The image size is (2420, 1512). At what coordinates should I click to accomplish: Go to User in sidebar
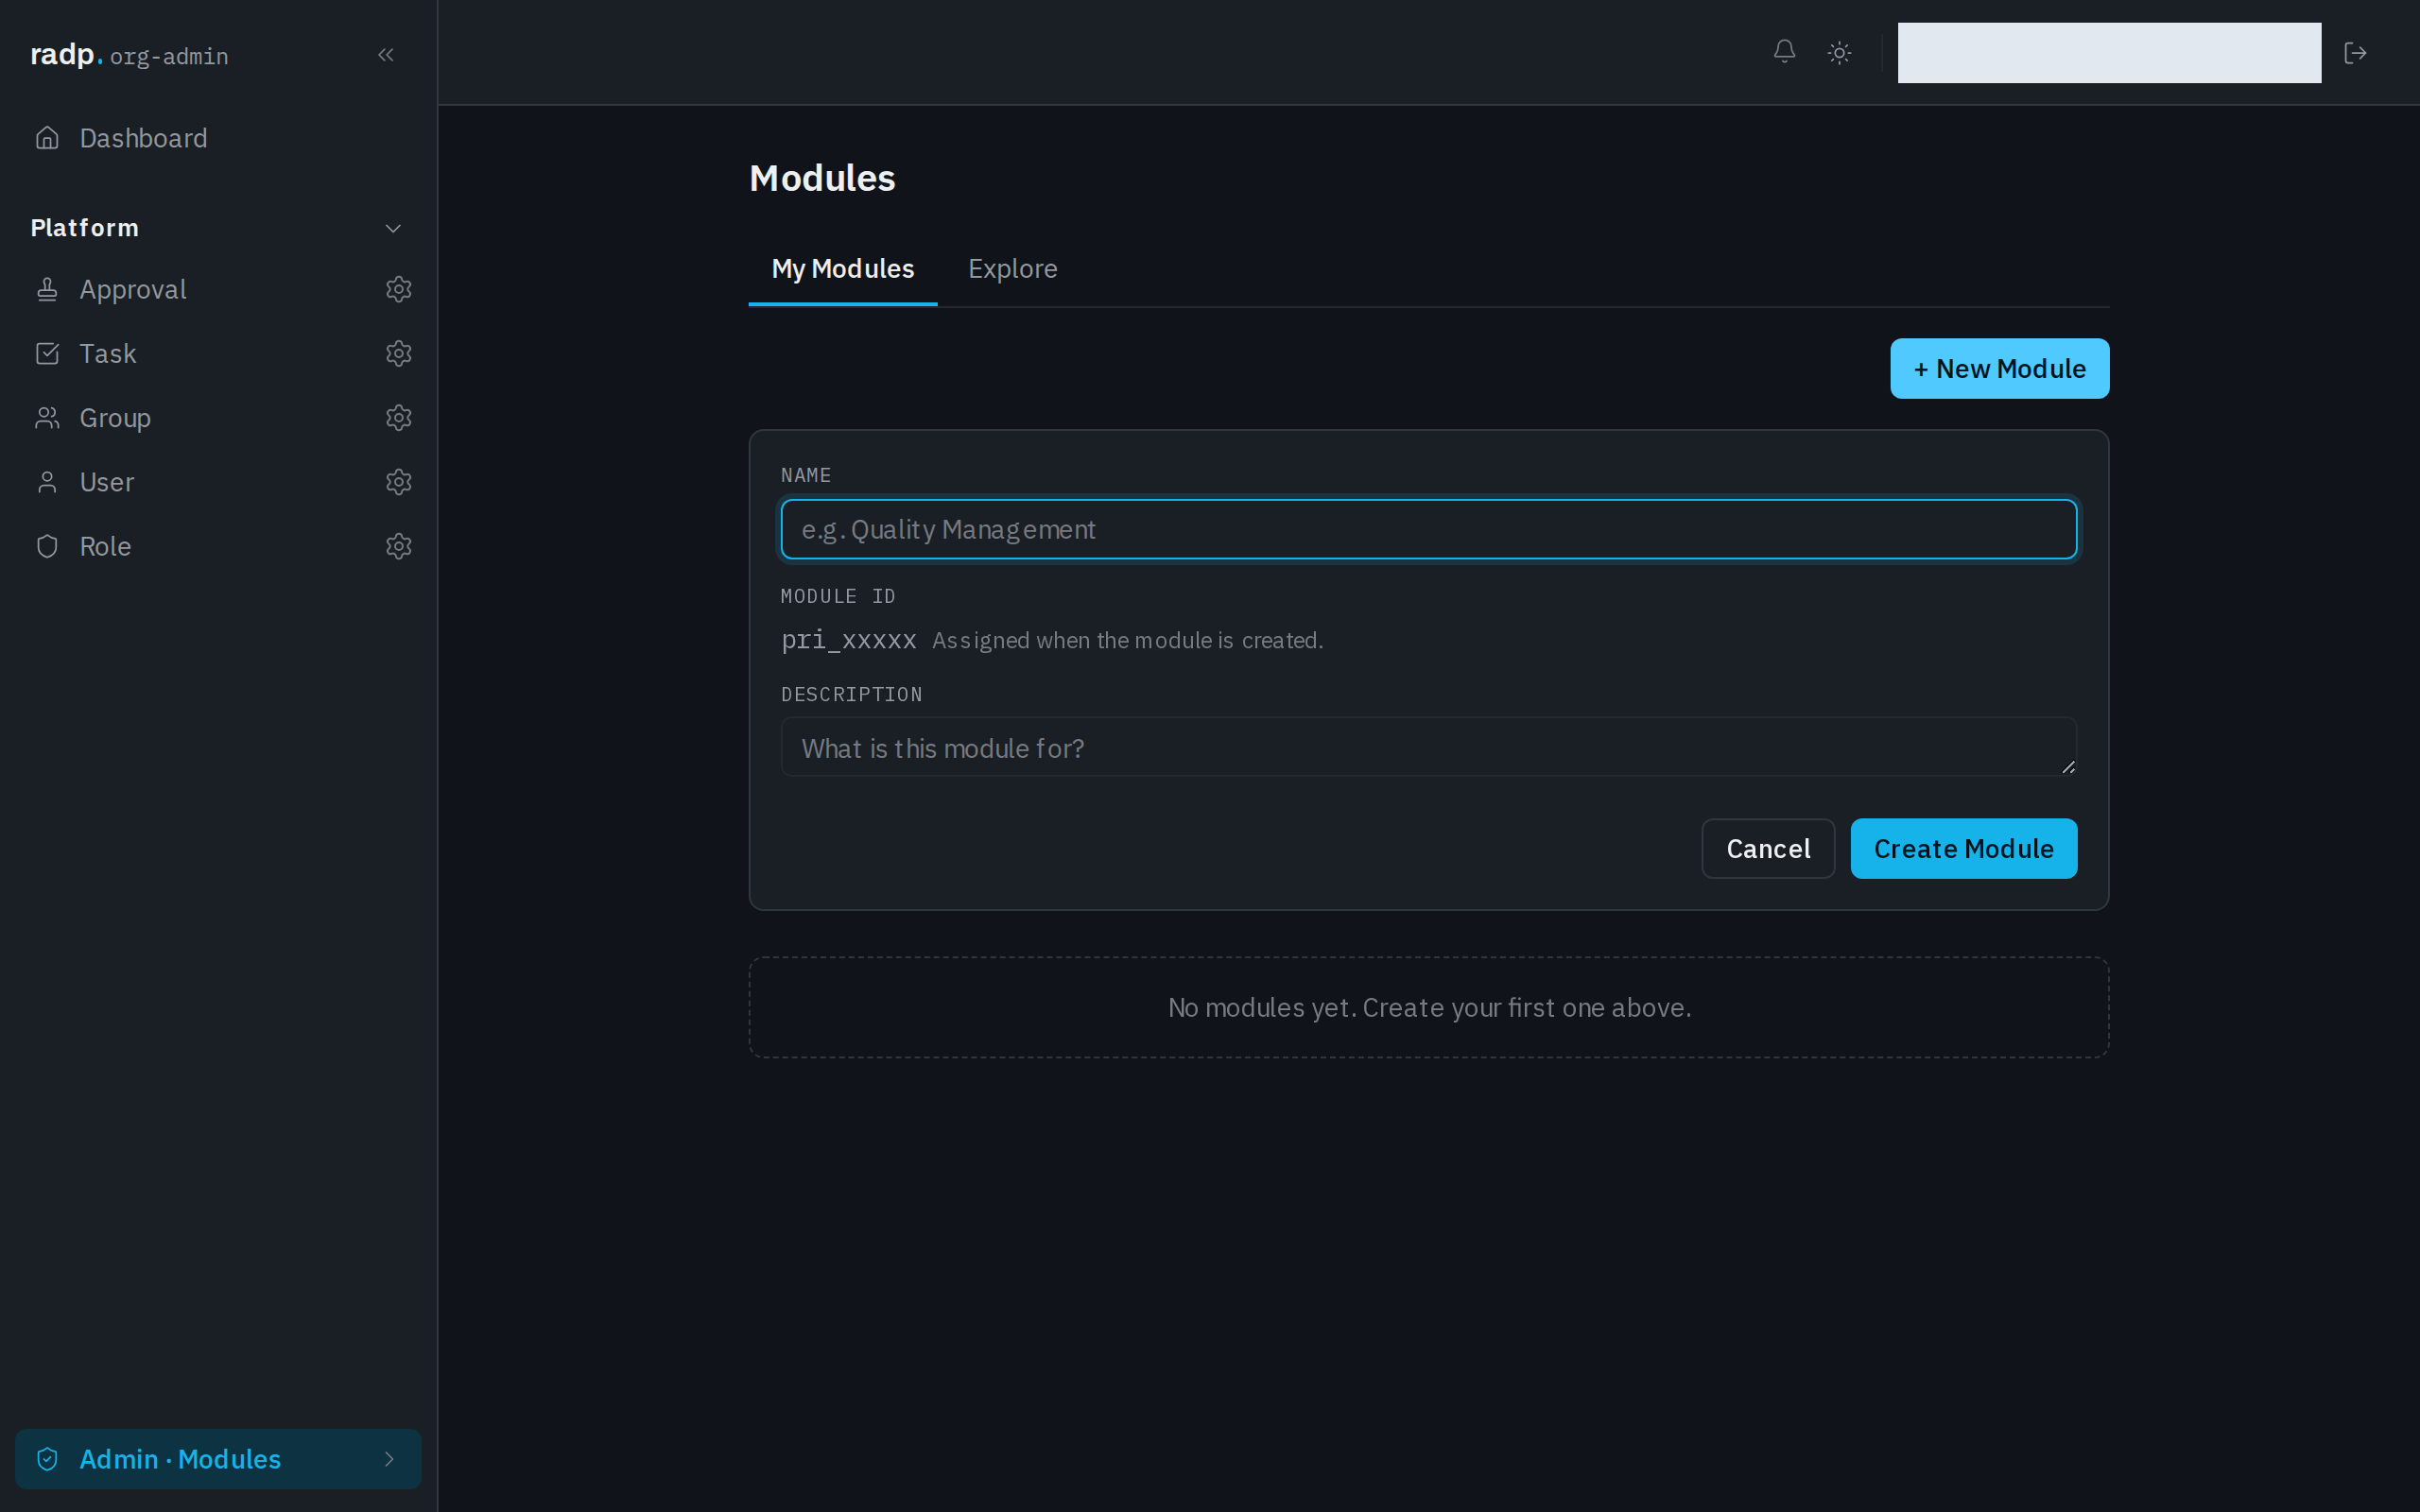106,482
